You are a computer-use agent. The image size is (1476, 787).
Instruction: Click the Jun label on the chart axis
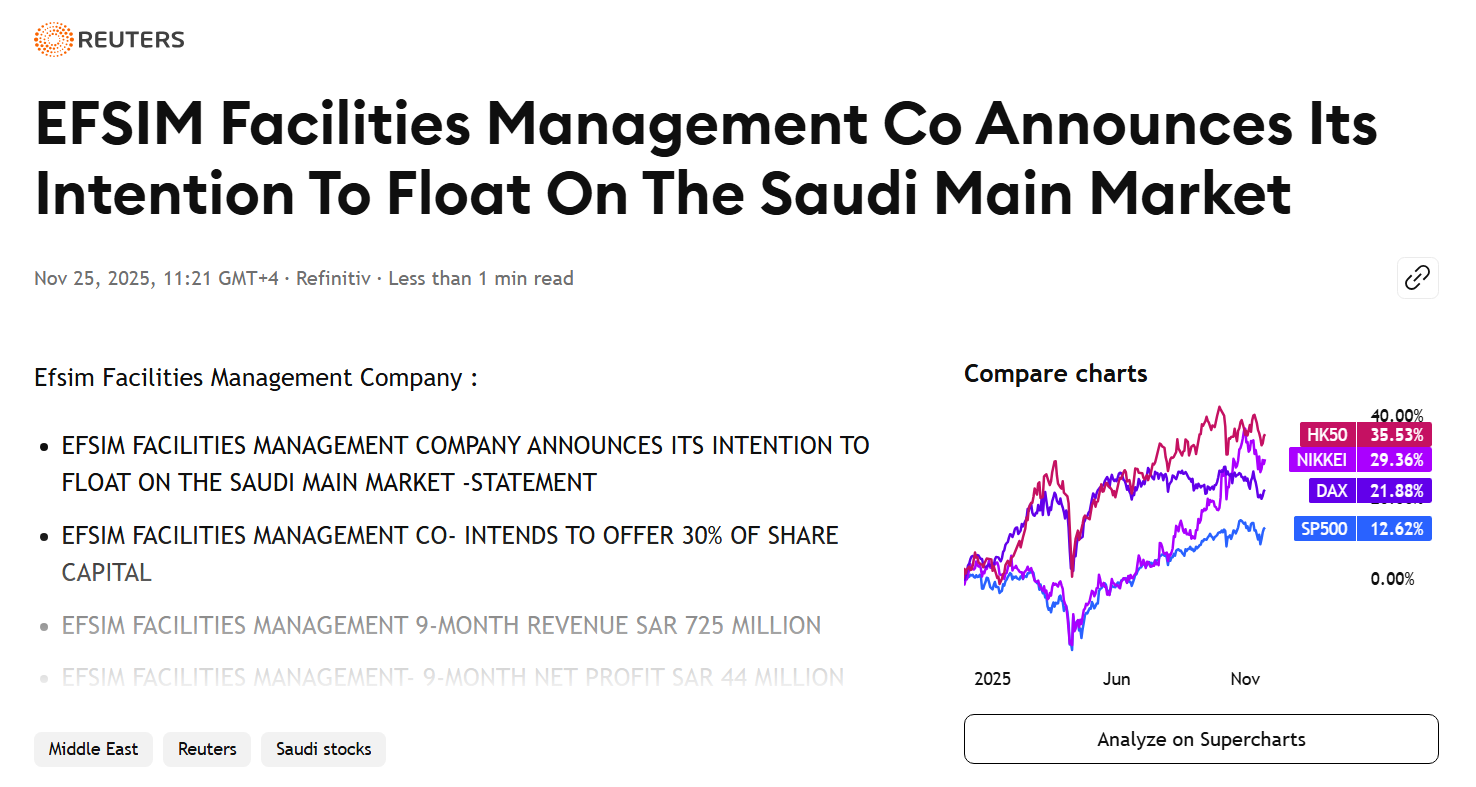1116,679
